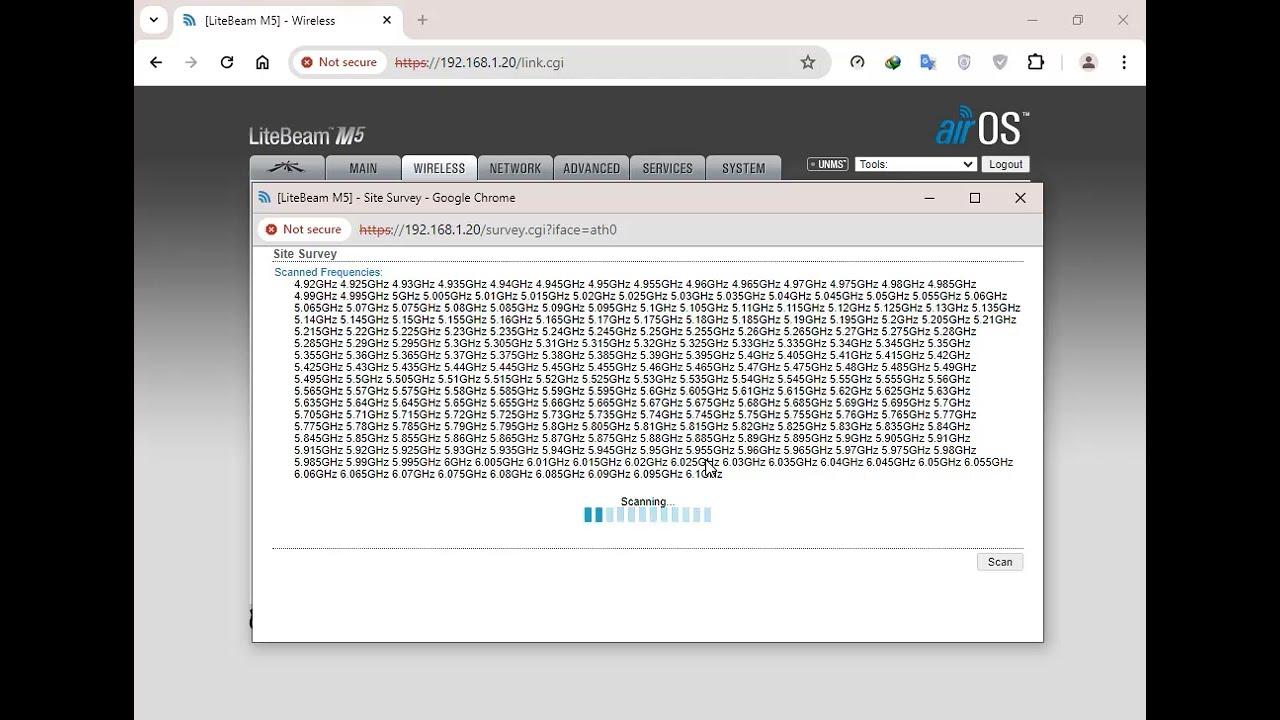
Task: Close the LiteBeam M5 Wireless tab
Action: (386, 20)
